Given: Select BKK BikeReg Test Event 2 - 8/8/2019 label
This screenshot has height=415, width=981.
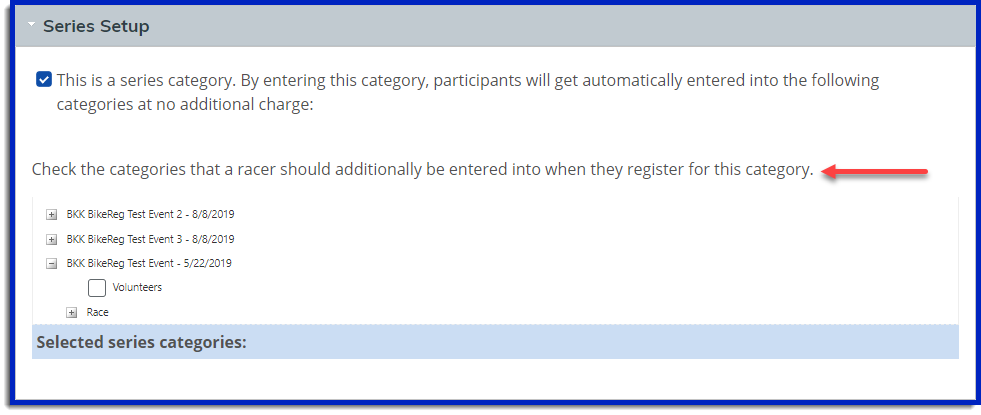Looking at the screenshot, I should click(x=150, y=214).
